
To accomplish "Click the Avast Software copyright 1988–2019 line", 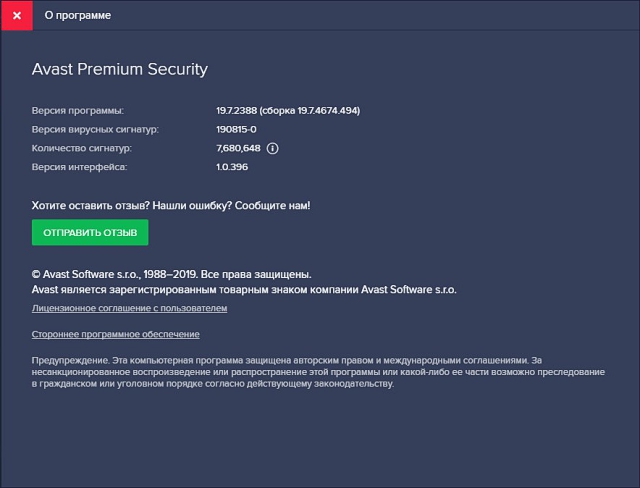I will [x=171, y=274].
